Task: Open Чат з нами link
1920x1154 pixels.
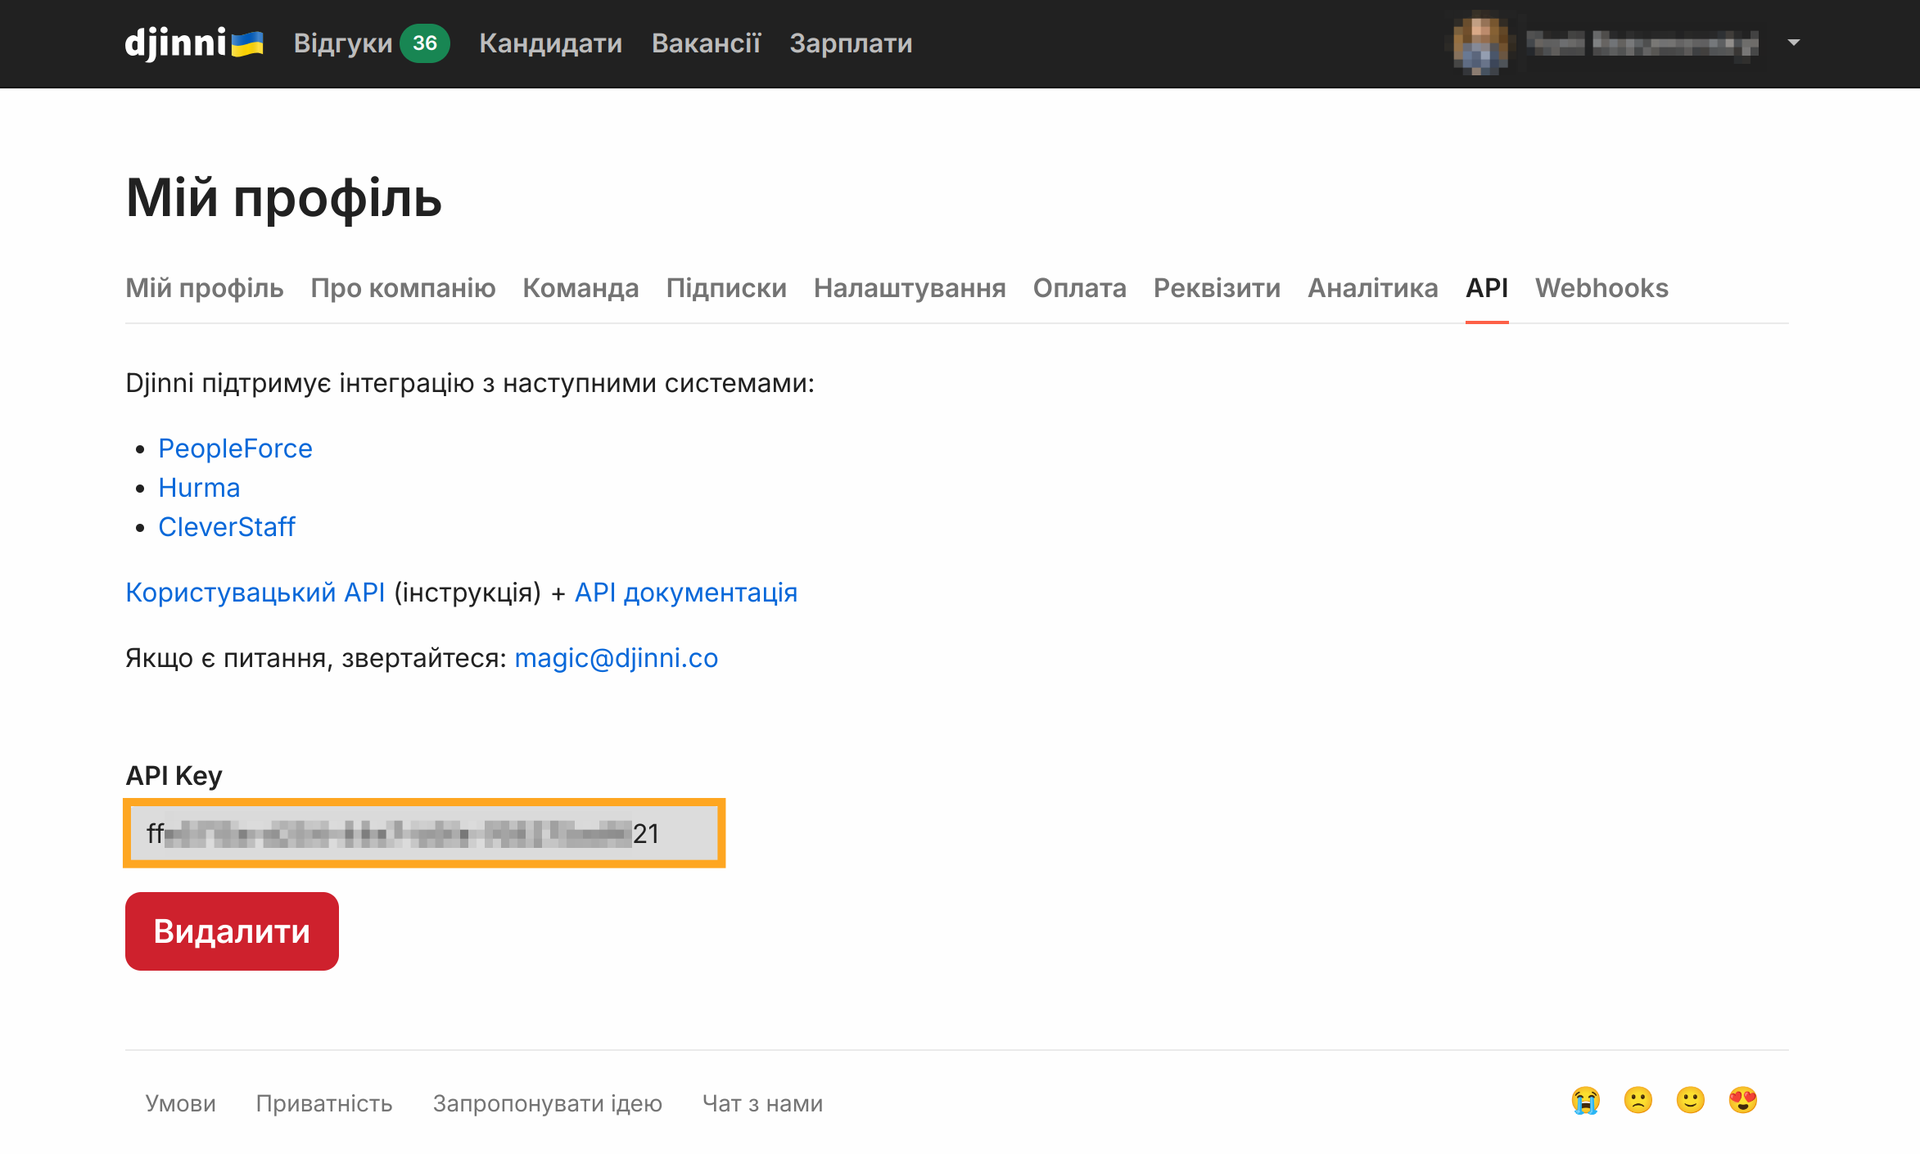Action: click(762, 1103)
